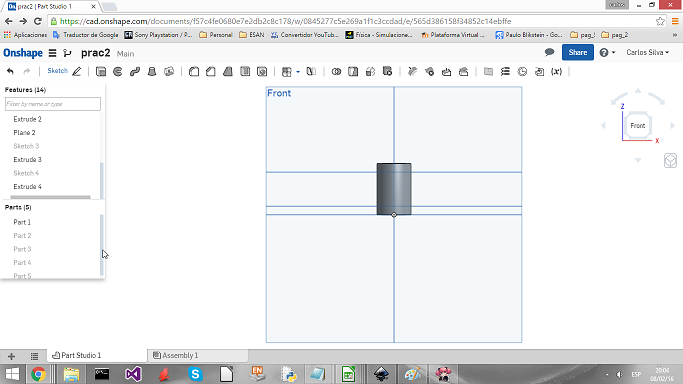Select the Sweep tool icon
The image size is (683, 384).
tap(135, 71)
